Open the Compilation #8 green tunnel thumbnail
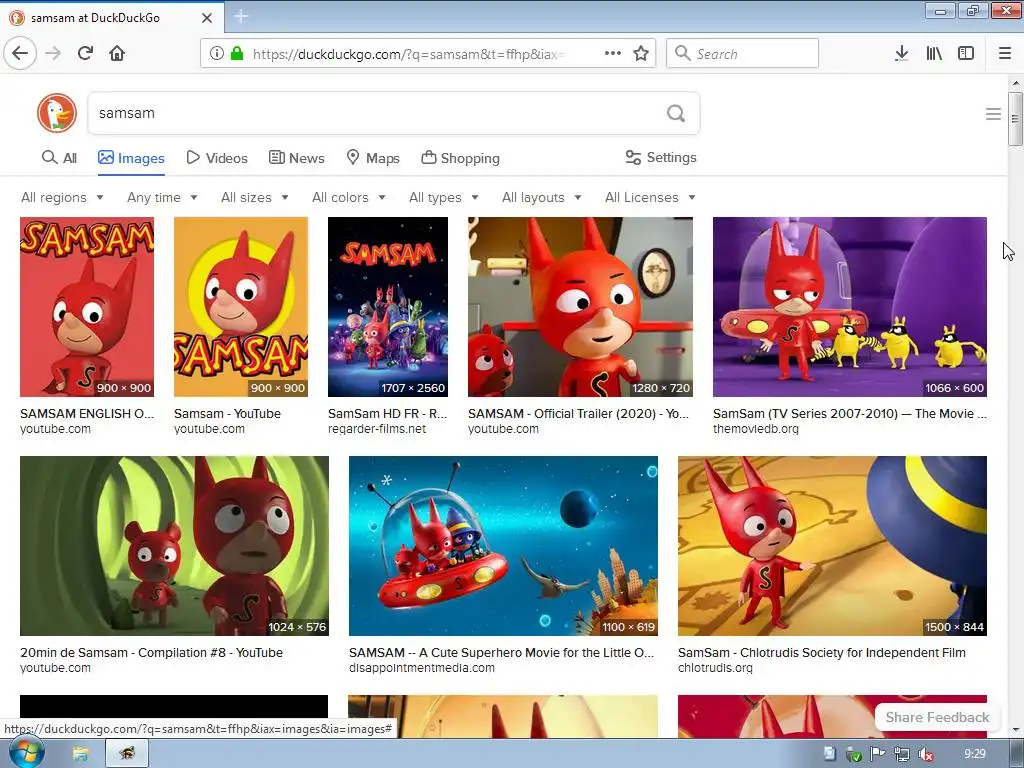Viewport: 1024px width, 768px height. click(x=174, y=546)
